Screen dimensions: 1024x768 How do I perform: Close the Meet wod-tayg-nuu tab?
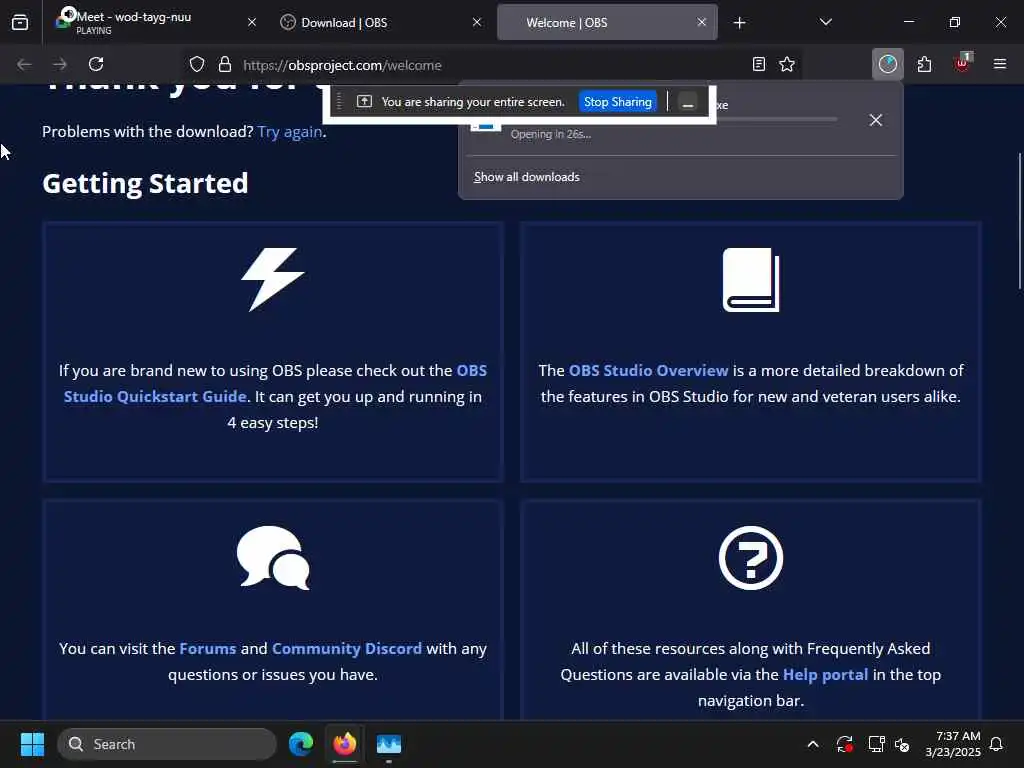click(x=252, y=23)
